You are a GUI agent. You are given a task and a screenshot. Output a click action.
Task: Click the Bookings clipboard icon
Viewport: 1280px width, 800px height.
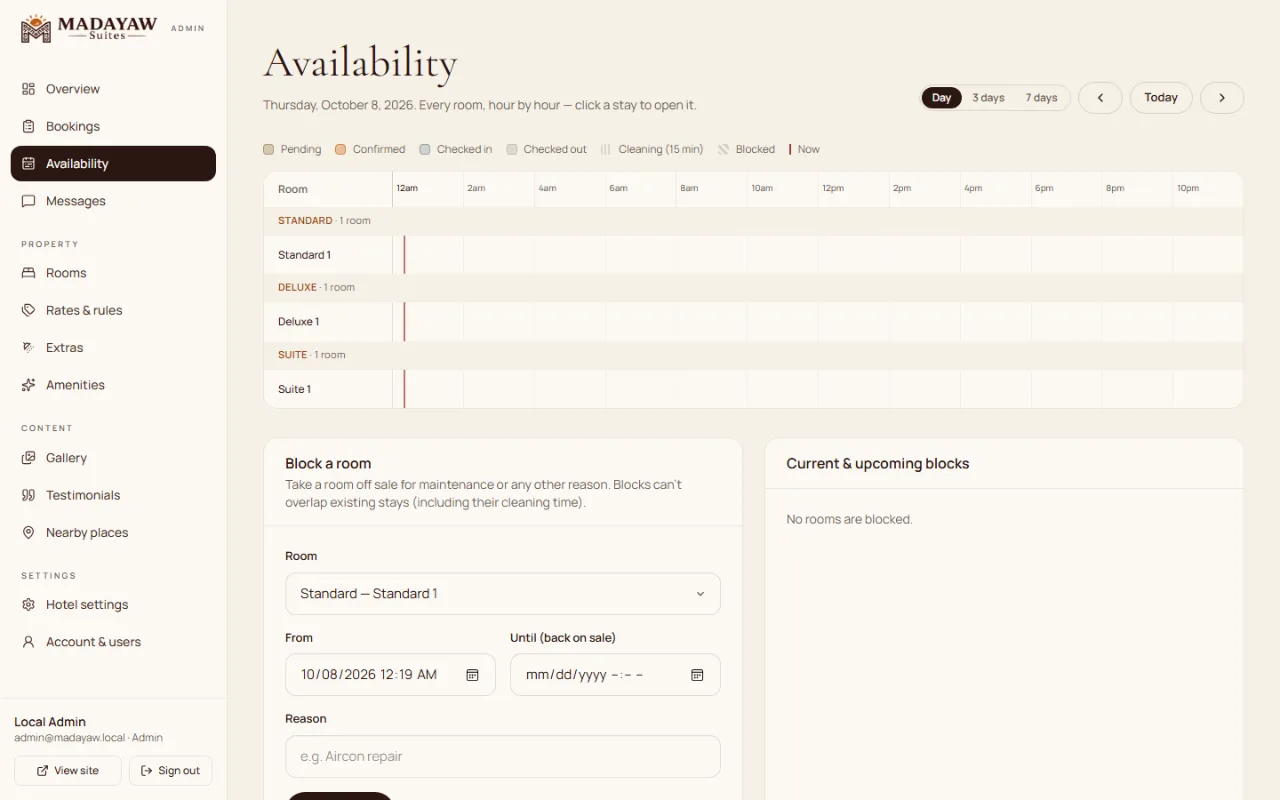click(29, 126)
